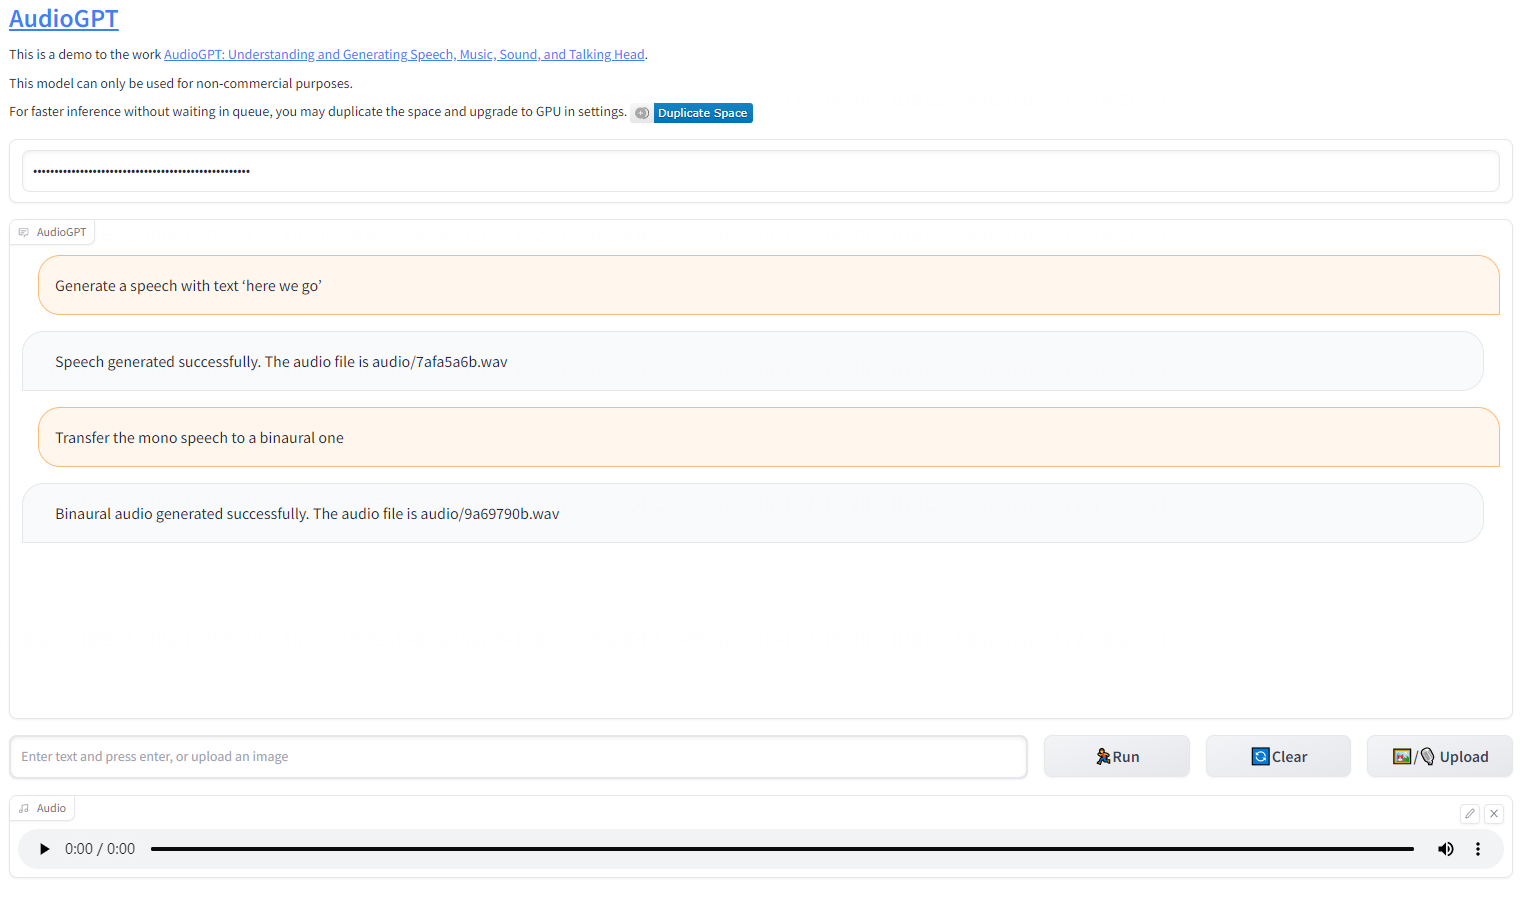Open the AudioGPT title link

click(x=64, y=19)
